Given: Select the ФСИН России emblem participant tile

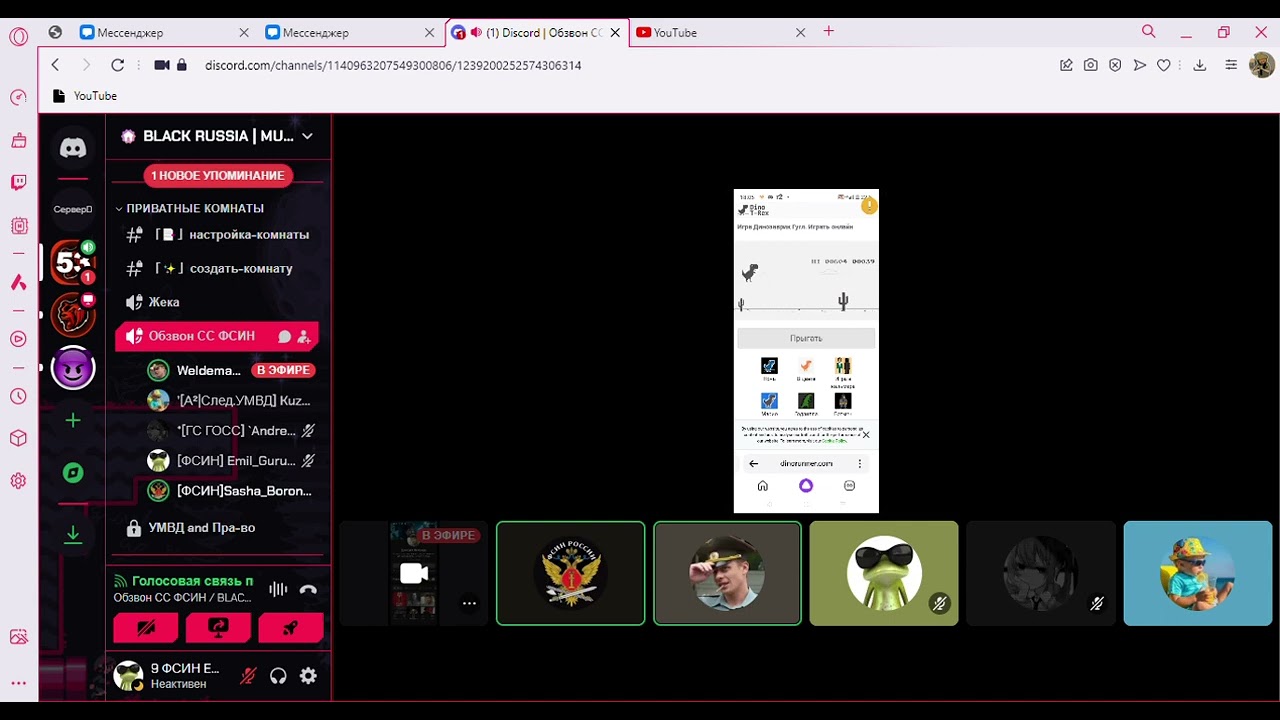Looking at the screenshot, I should [571, 573].
